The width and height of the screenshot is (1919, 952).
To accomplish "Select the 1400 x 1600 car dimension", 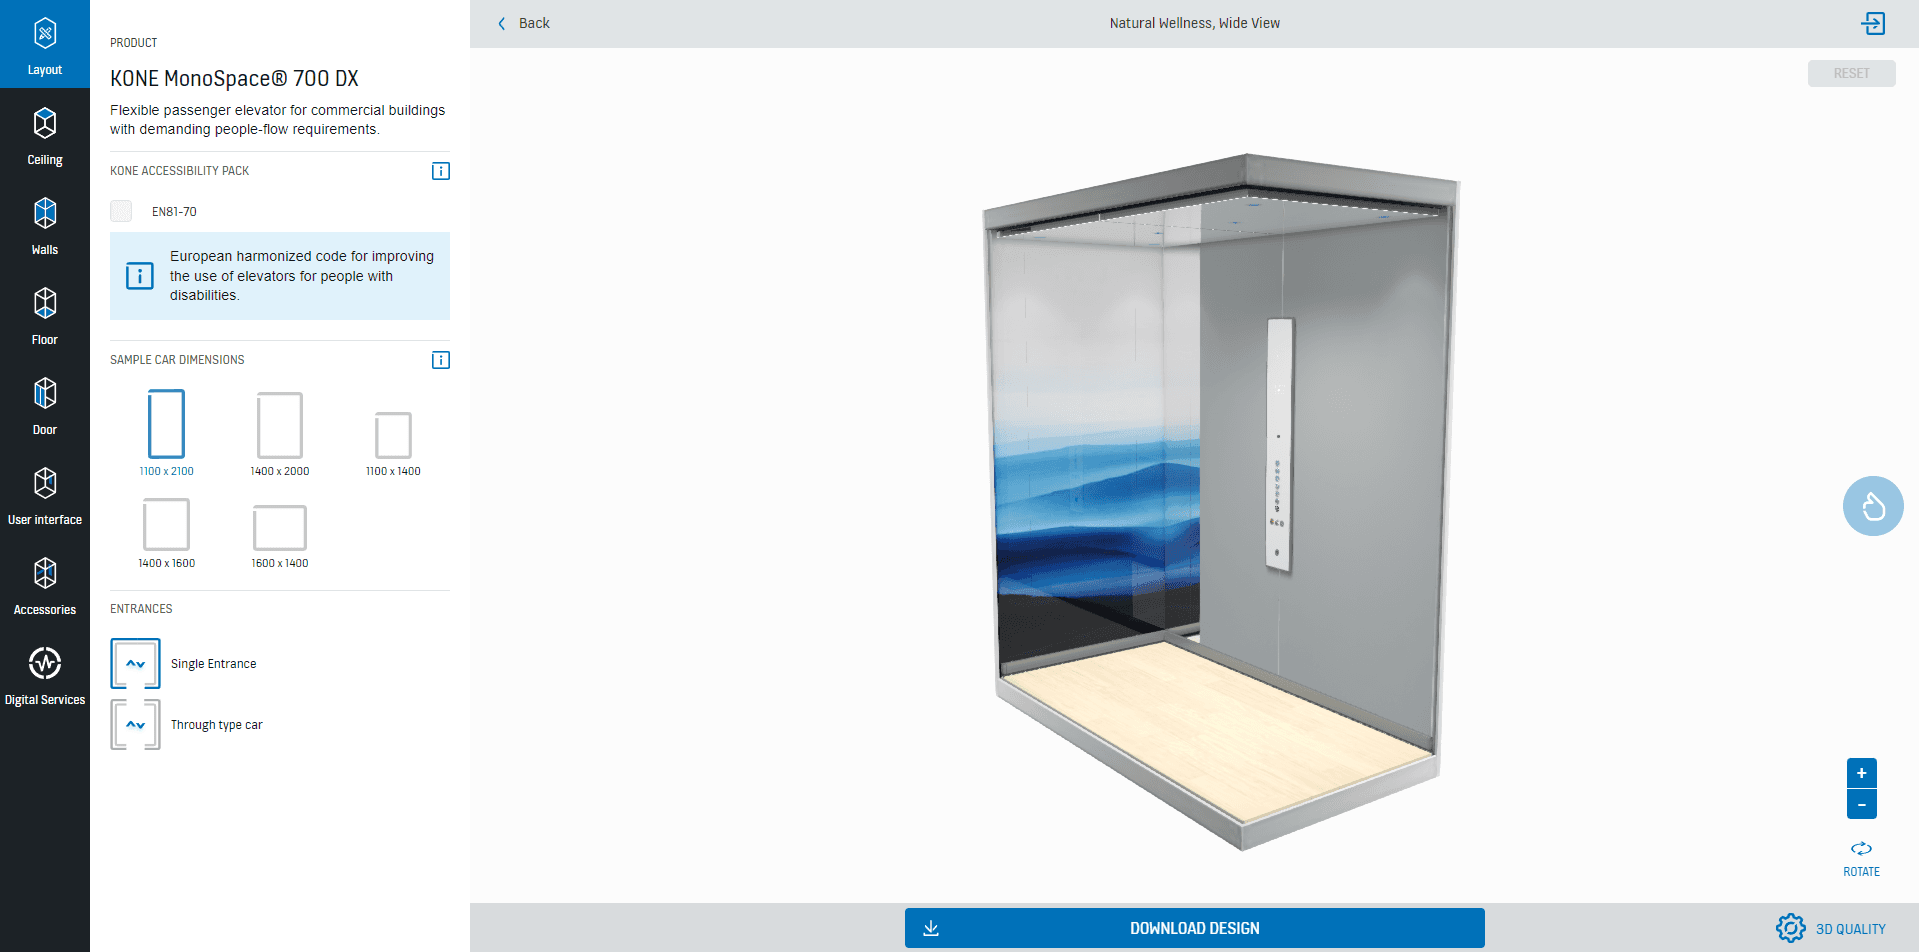I will (x=166, y=534).
